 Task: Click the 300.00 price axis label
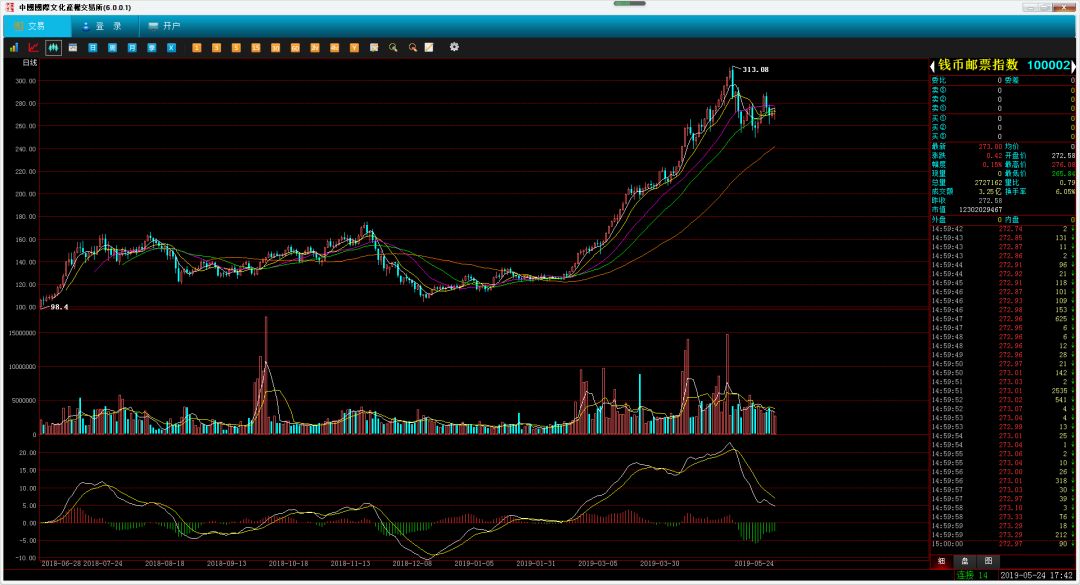26,81
